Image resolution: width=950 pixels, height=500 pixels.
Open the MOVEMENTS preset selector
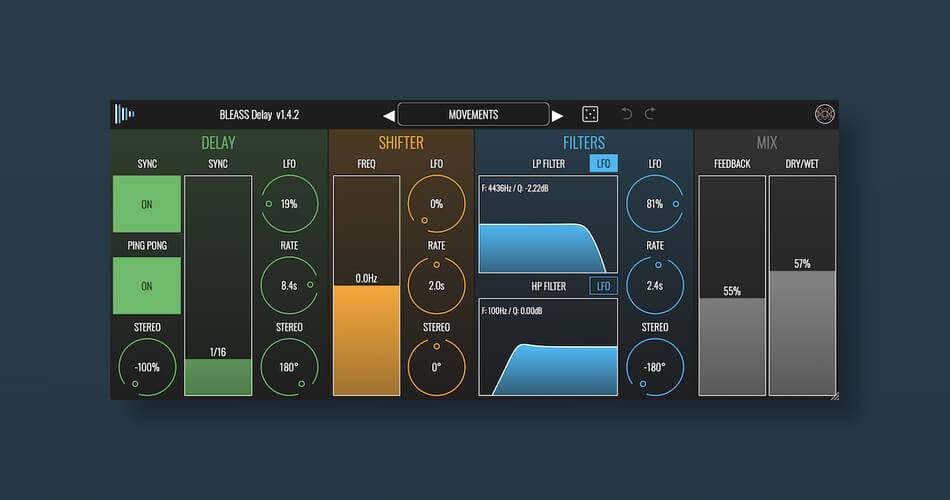point(473,114)
